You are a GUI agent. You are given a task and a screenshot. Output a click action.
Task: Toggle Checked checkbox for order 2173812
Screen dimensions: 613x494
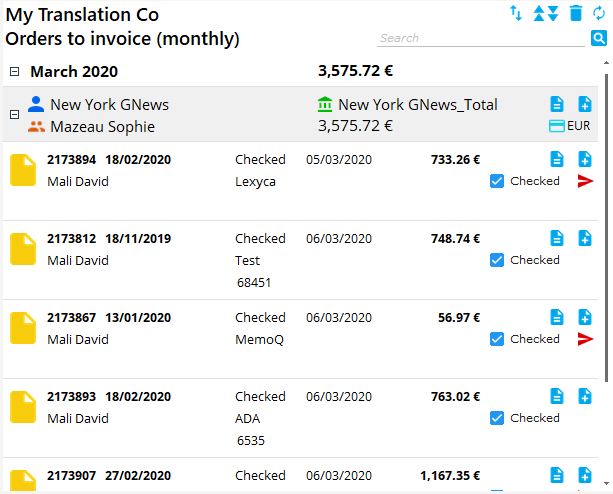click(x=497, y=260)
